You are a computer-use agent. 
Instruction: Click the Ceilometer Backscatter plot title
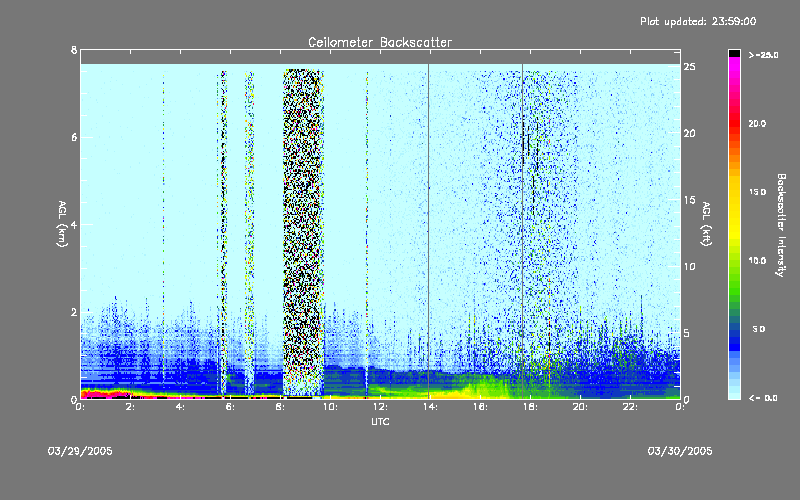pyautogui.click(x=380, y=42)
